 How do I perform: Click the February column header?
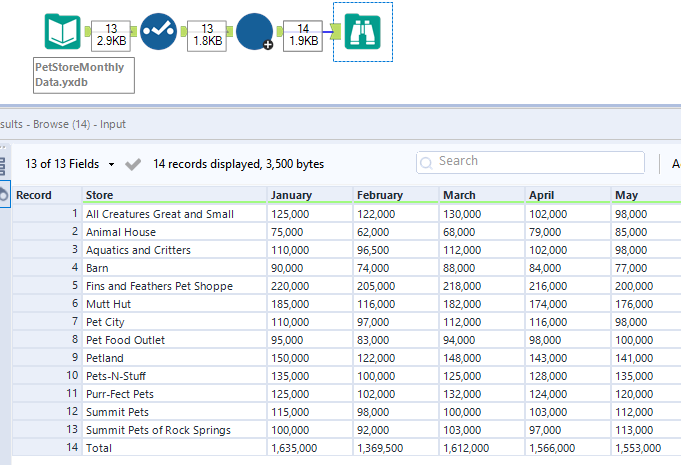pyautogui.click(x=379, y=195)
